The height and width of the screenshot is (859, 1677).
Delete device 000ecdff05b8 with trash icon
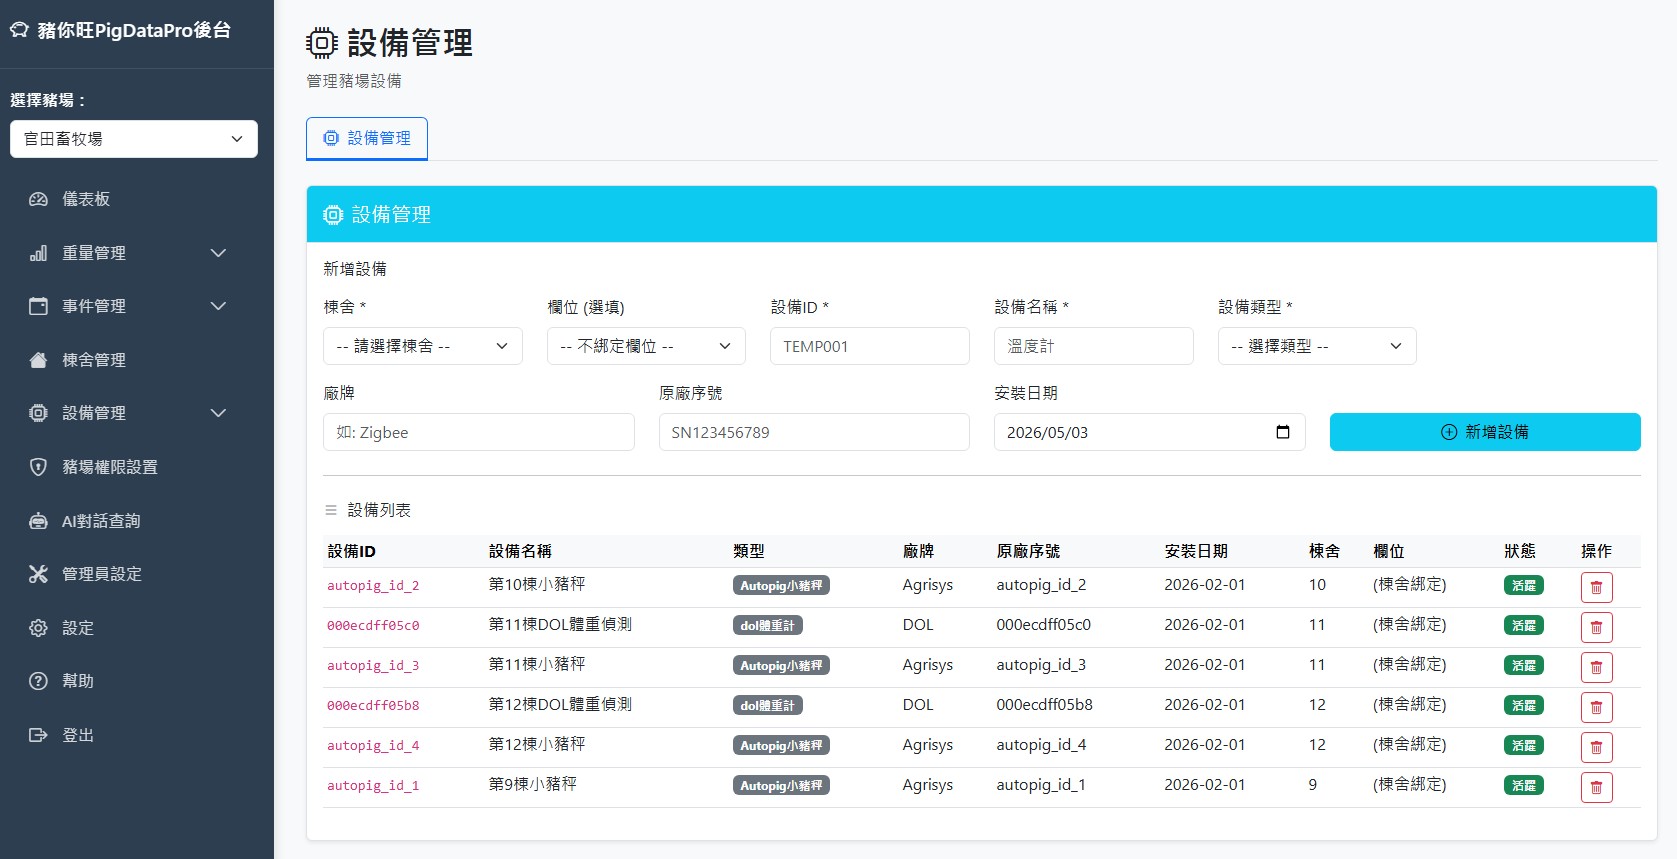(1596, 707)
